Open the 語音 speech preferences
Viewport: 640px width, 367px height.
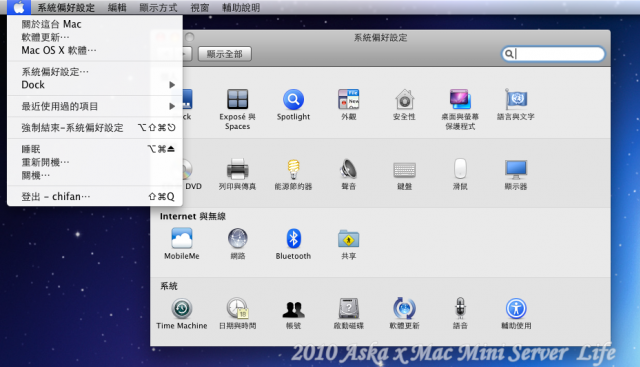point(460,314)
